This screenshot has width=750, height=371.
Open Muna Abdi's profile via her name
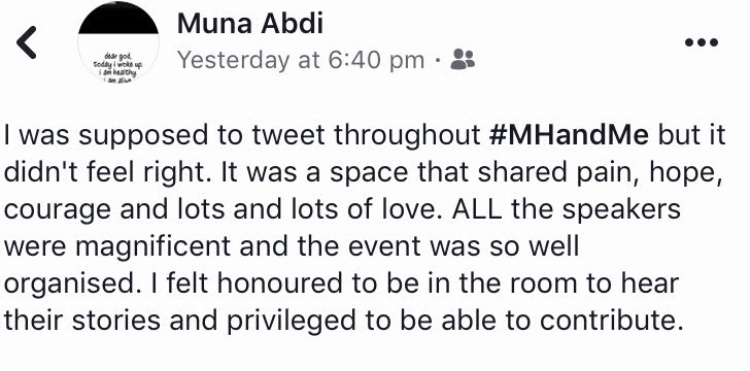pyautogui.click(x=250, y=24)
